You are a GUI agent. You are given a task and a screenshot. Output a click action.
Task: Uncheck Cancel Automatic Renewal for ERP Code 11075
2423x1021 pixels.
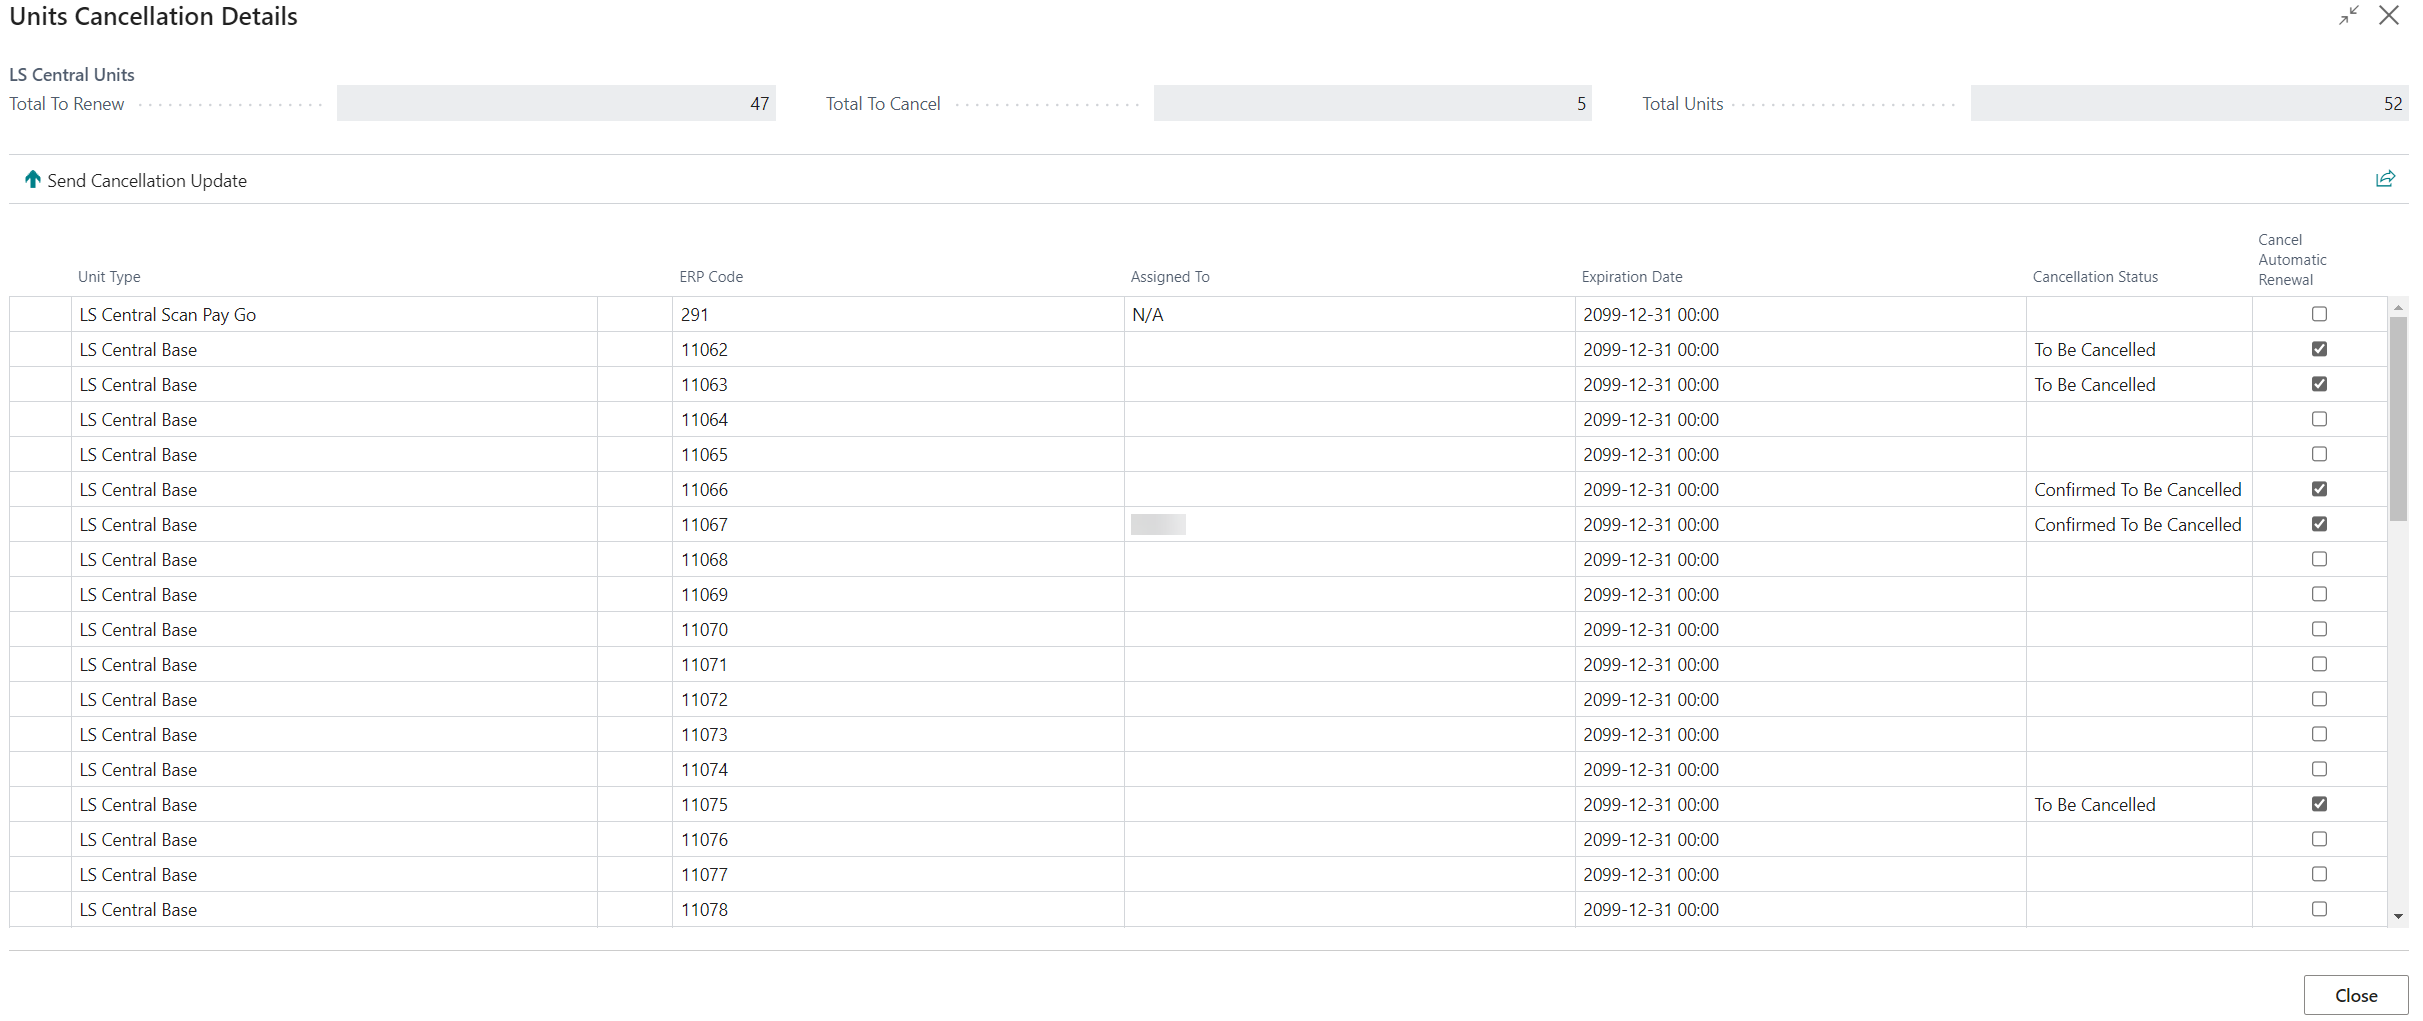tap(2319, 804)
